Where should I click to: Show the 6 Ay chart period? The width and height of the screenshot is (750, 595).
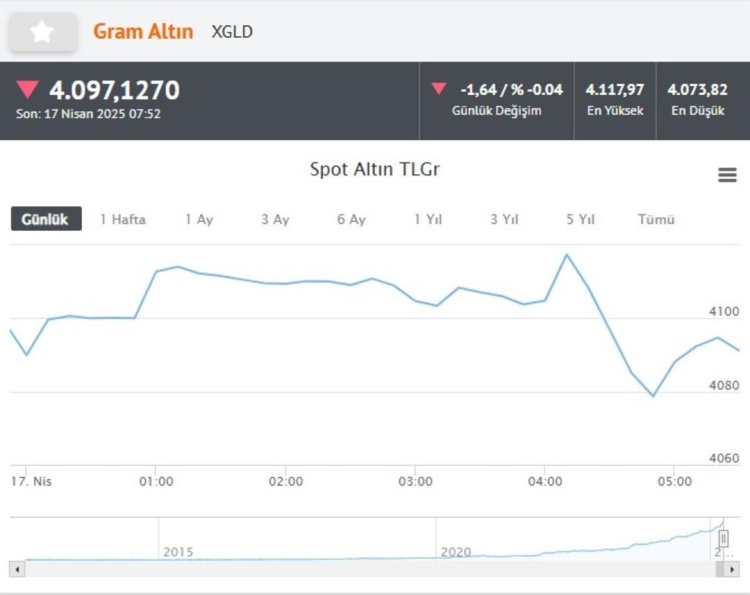[351, 219]
